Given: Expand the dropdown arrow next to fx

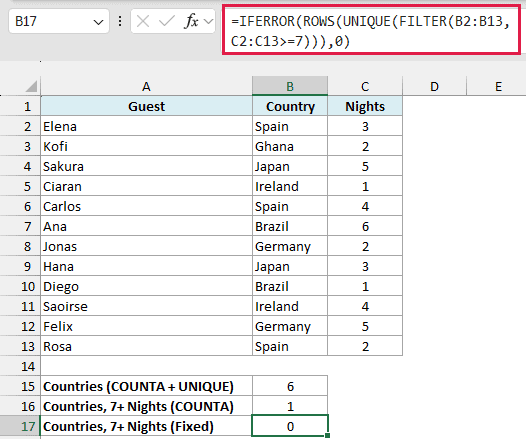Looking at the screenshot, I should (x=209, y=22).
